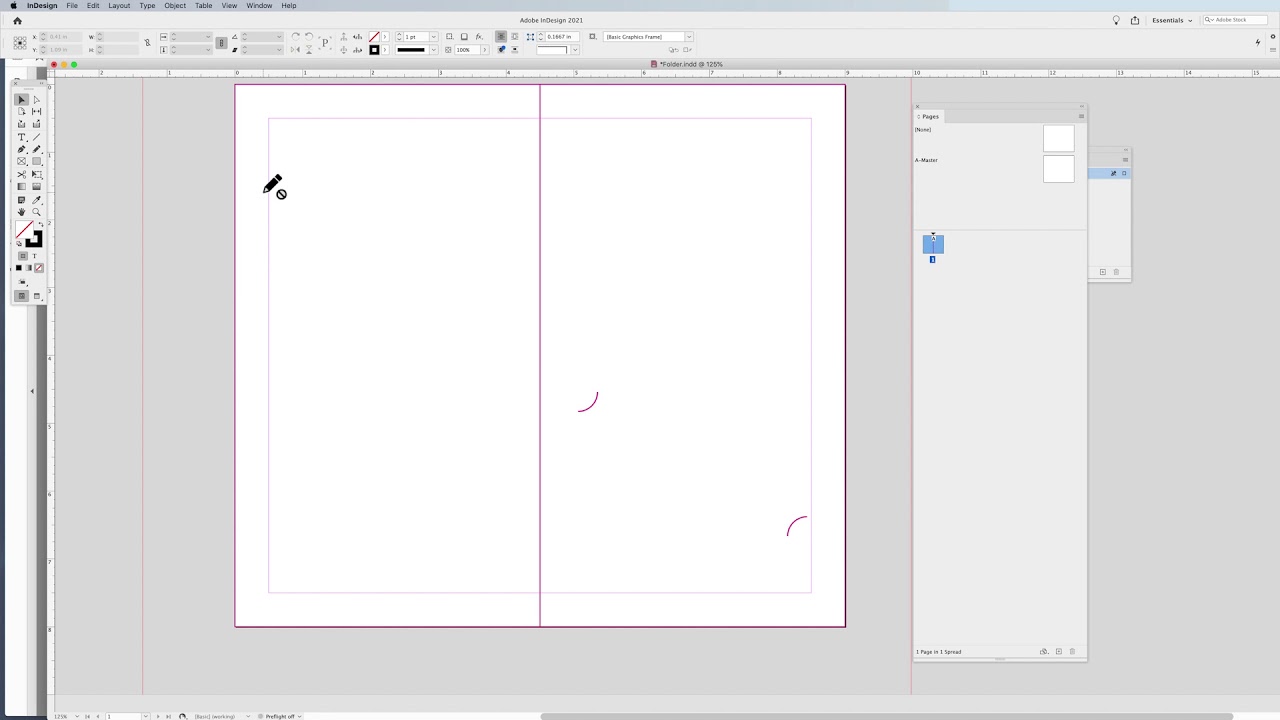The width and height of the screenshot is (1280, 720).
Task: Toggle formatting affects text
Action: coord(34,256)
